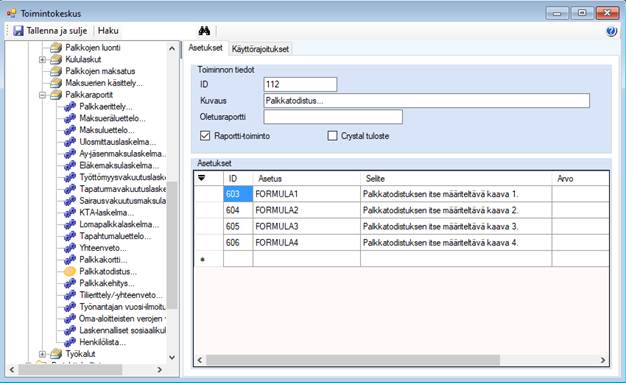Viewport: 626px width, 383px height.
Task: Click grid scrollbar right arrow
Action: tap(603, 360)
